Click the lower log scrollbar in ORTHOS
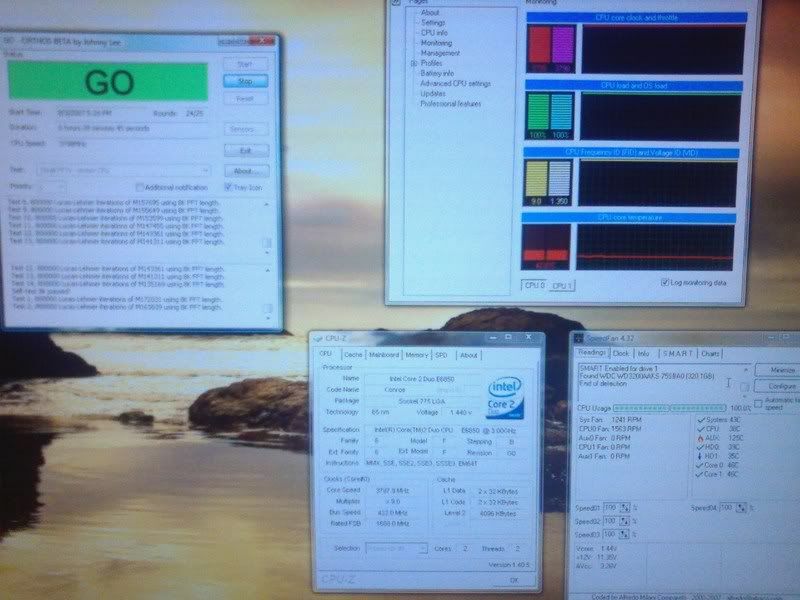This screenshot has height=600, width=800. click(267, 293)
